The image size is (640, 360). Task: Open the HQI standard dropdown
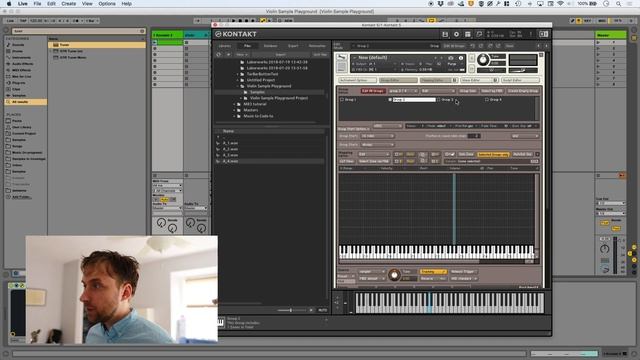click(x=464, y=279)
